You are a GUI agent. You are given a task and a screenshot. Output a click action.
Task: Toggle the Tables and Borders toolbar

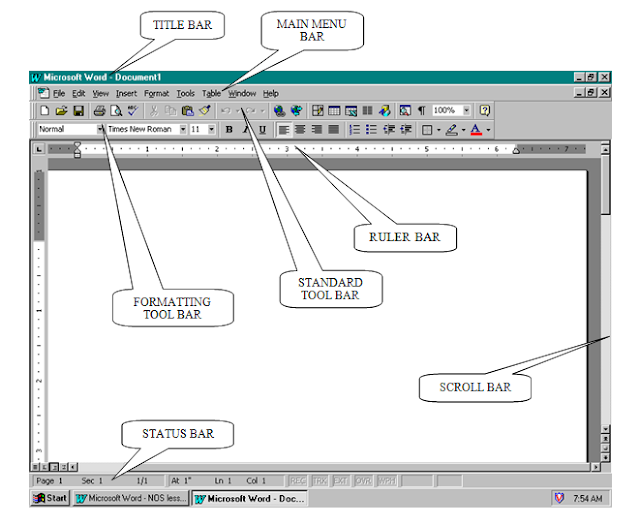318,111
